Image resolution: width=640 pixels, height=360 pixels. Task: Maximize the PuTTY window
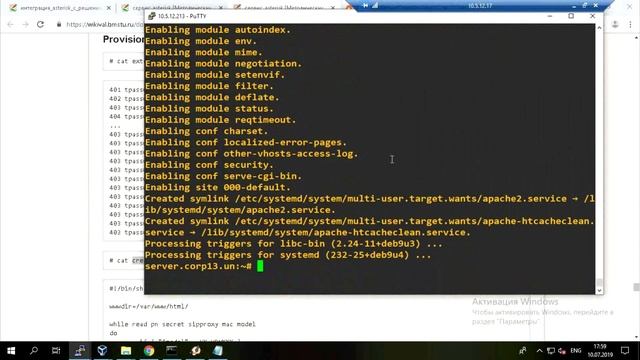coord(571,16)
